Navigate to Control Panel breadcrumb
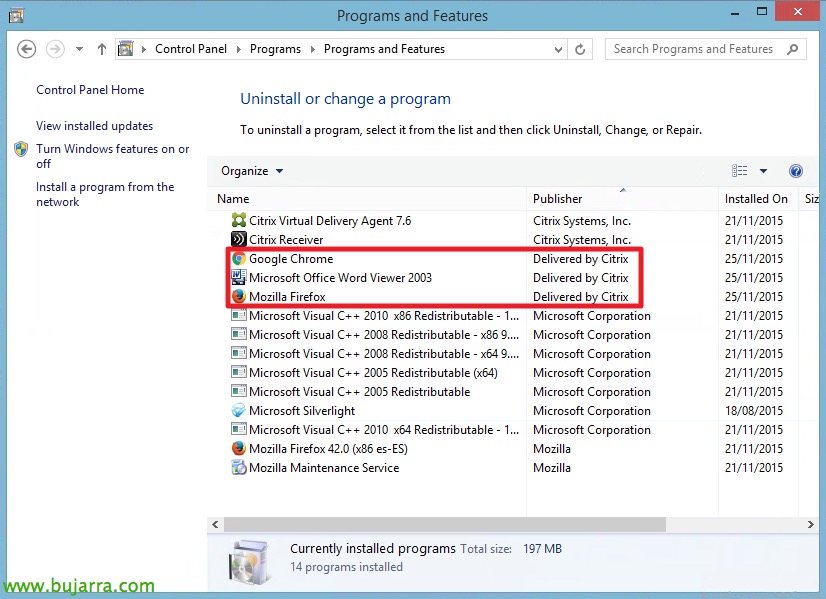This screenshot has height=599, width=826. tap(191, 49)
